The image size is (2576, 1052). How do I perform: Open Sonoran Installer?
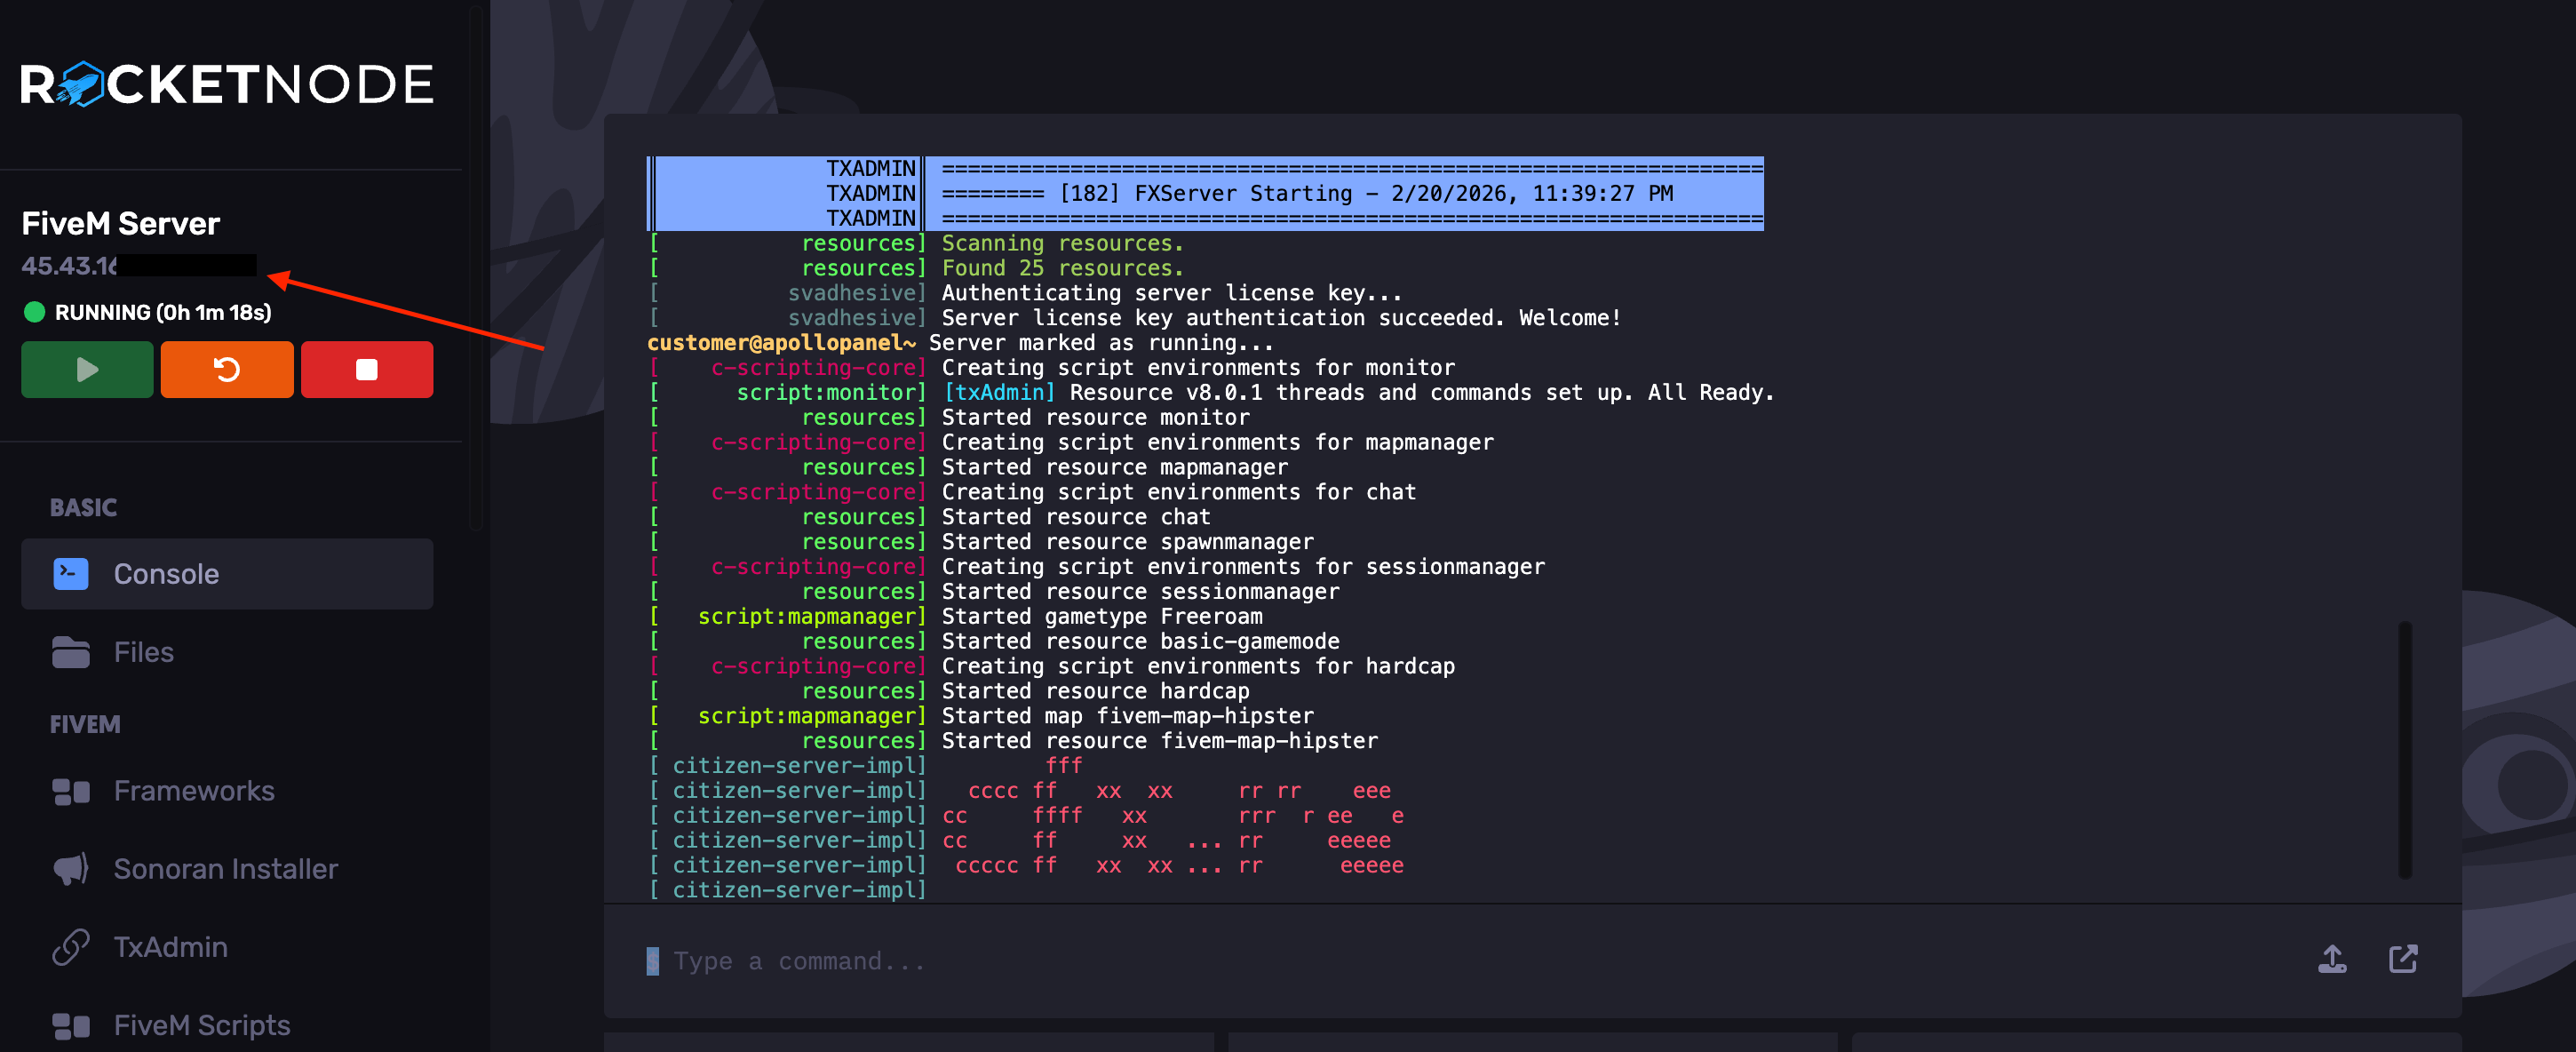tap(225, 869)
